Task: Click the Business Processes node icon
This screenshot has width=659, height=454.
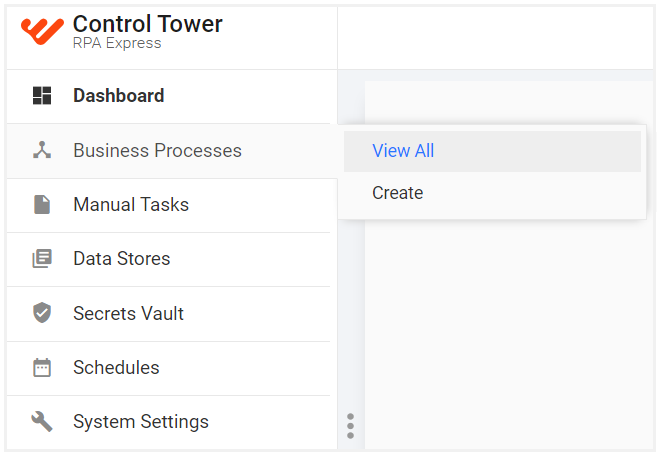Action: tap(42, 150)
